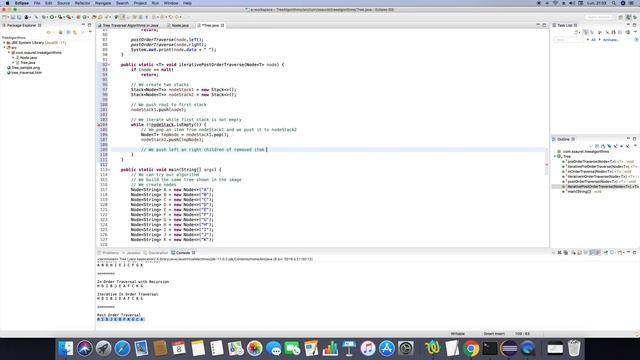Click Writable in the status bar

point(458,333)
